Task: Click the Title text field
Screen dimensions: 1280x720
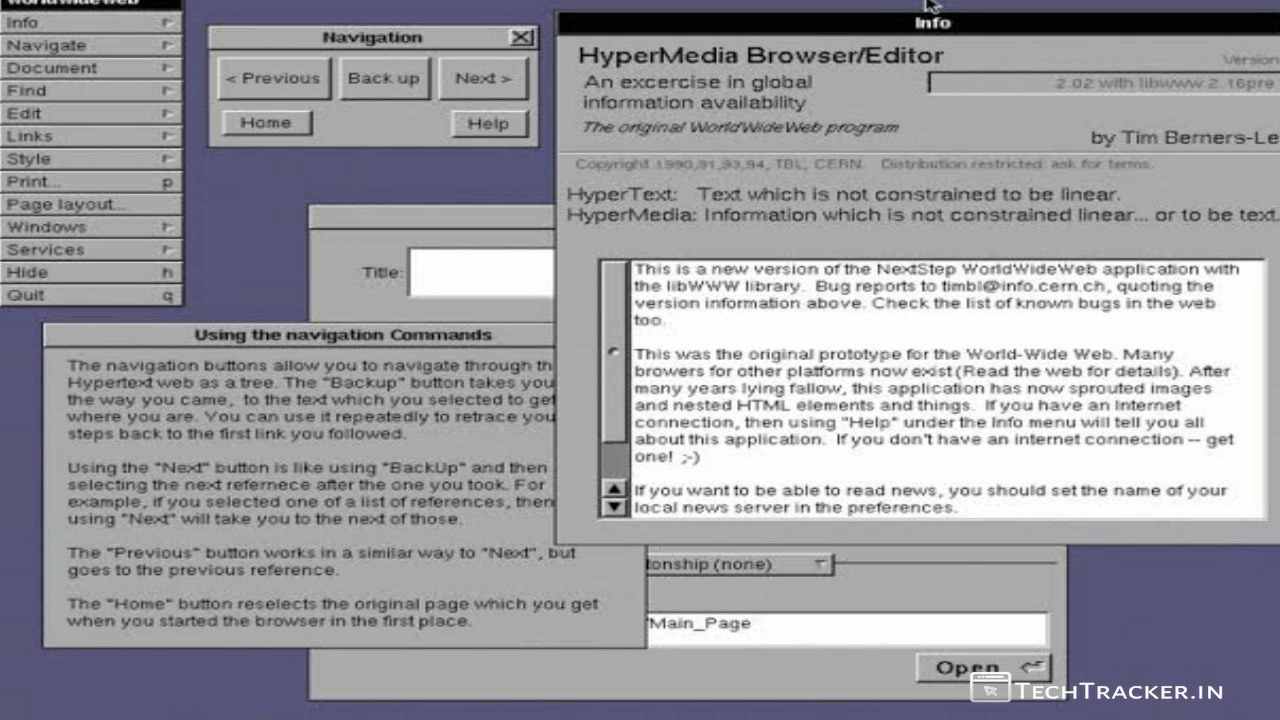Action: (x=480, y=272)
